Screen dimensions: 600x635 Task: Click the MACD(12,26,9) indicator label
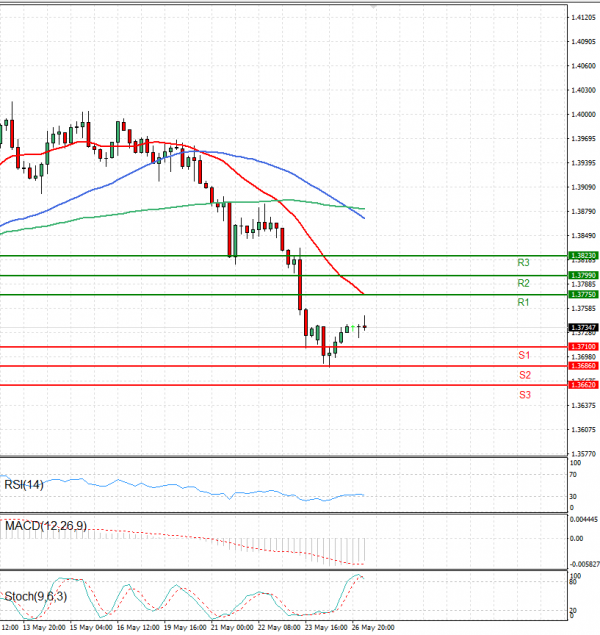click(46, 526)
